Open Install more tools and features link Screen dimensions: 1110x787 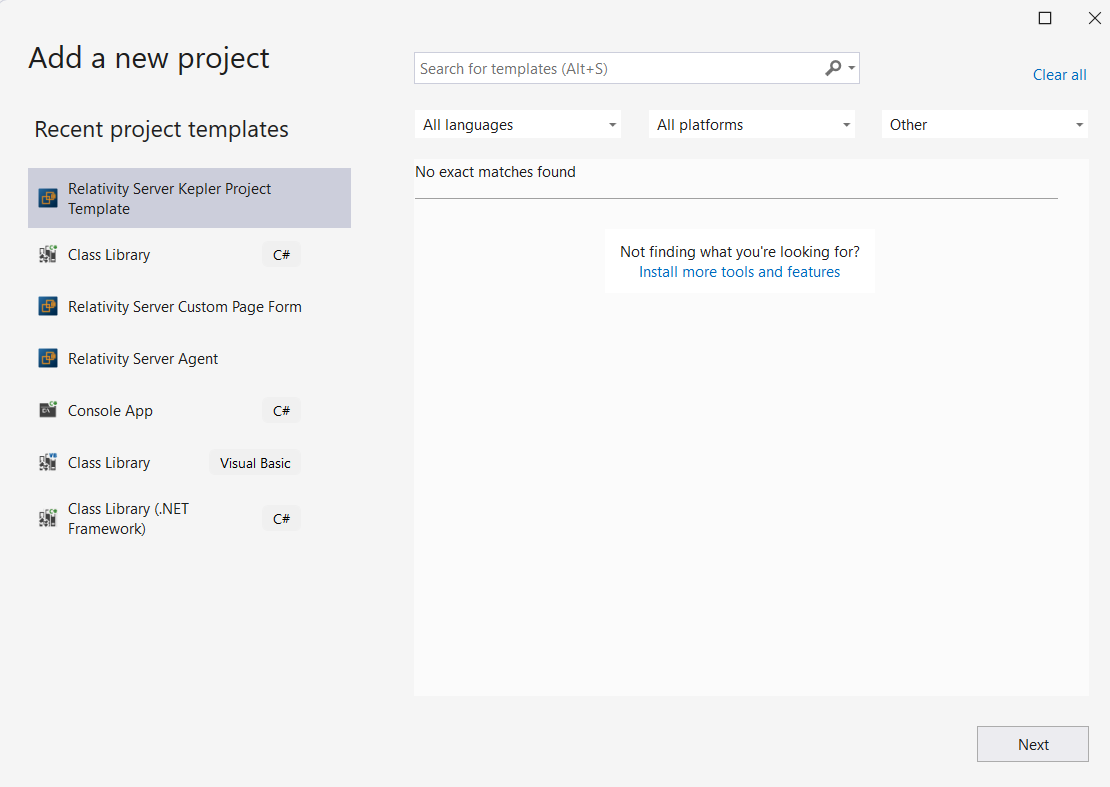tap(739, 272)
